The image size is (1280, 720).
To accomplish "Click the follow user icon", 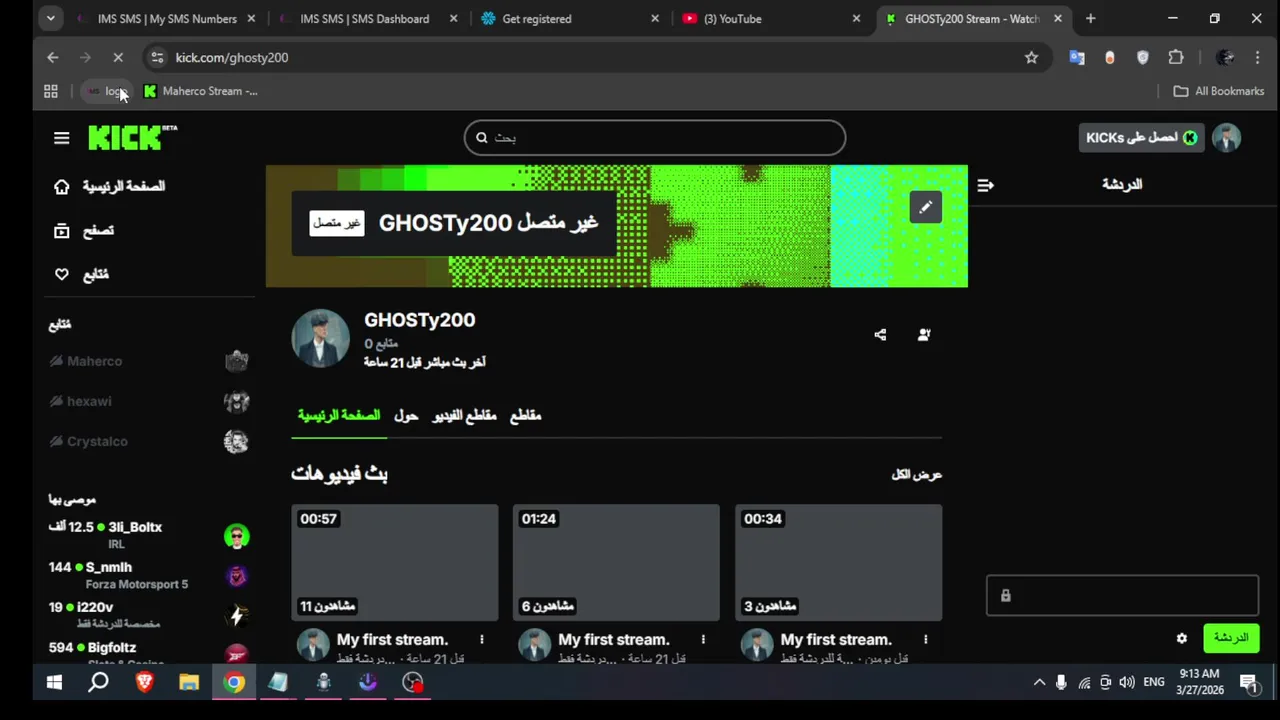I will [924, 335].
